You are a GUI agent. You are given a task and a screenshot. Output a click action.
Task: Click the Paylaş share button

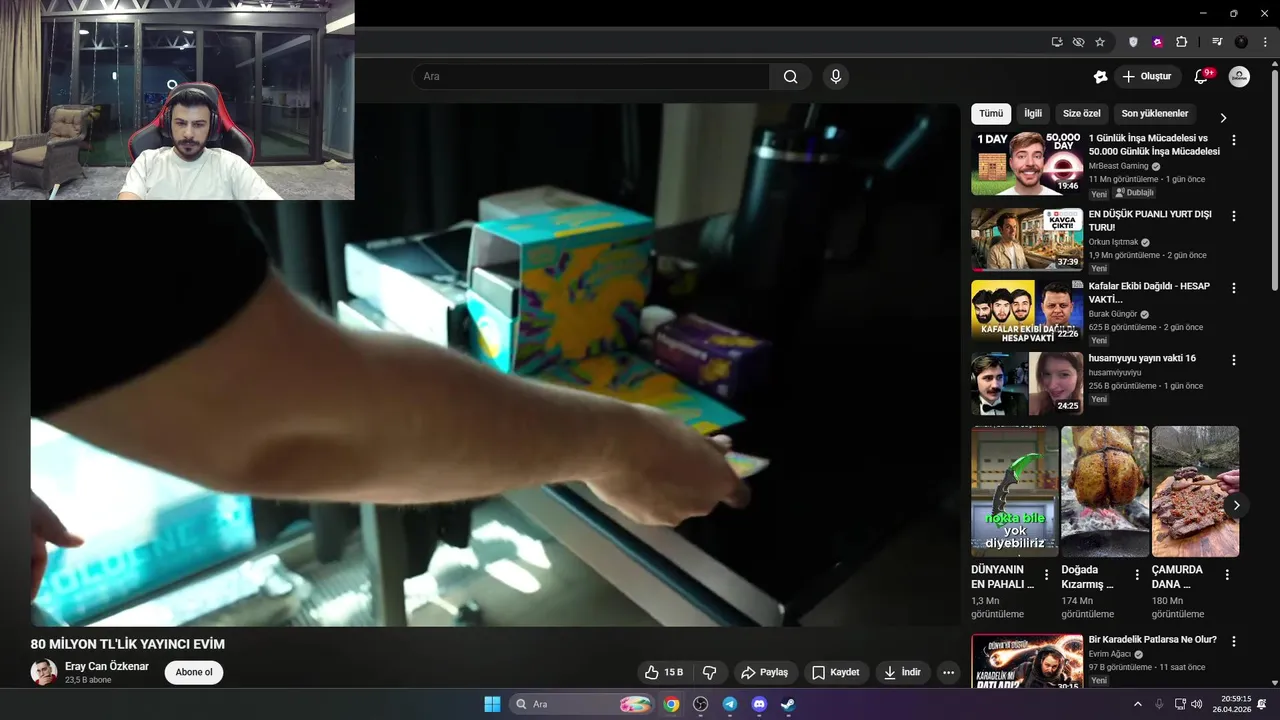click(764, 672)
